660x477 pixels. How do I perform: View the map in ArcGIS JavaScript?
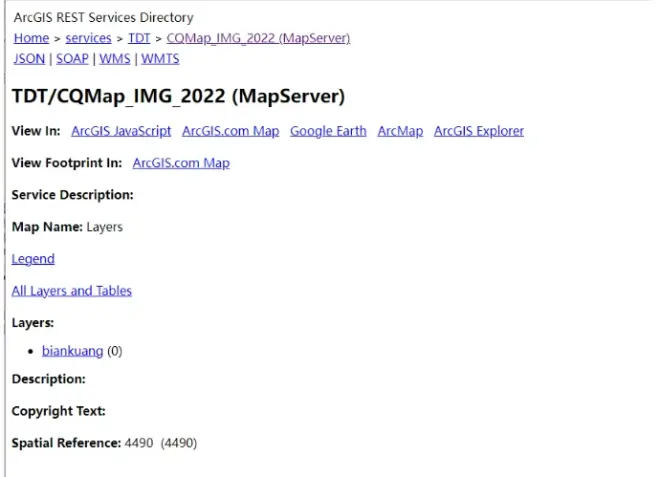click(121, 131)
